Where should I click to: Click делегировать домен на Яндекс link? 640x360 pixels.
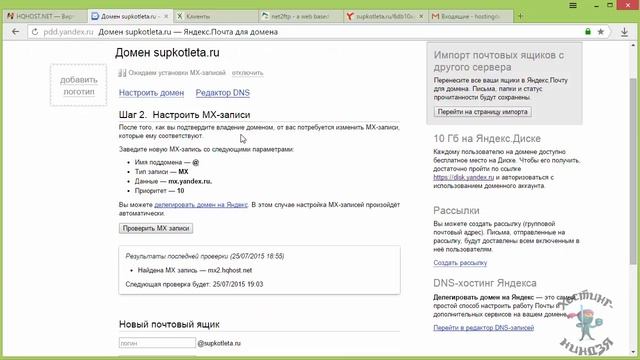coord(201,204)
